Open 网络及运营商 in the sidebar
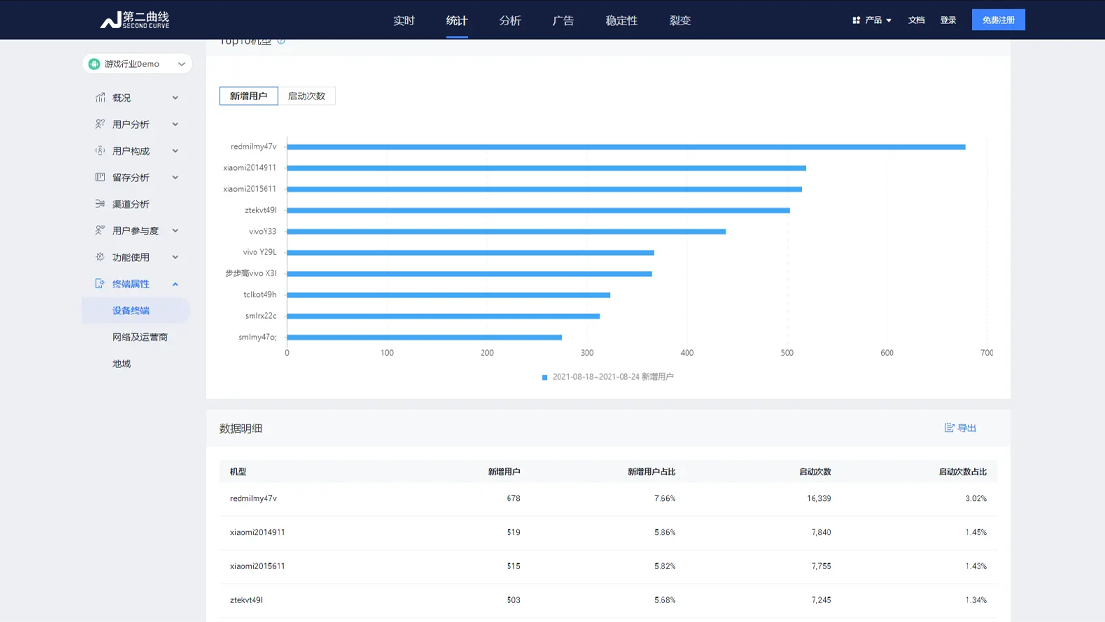Image resolution: width=1105 pixels, height=622 pixels. (x=140, y=337)
